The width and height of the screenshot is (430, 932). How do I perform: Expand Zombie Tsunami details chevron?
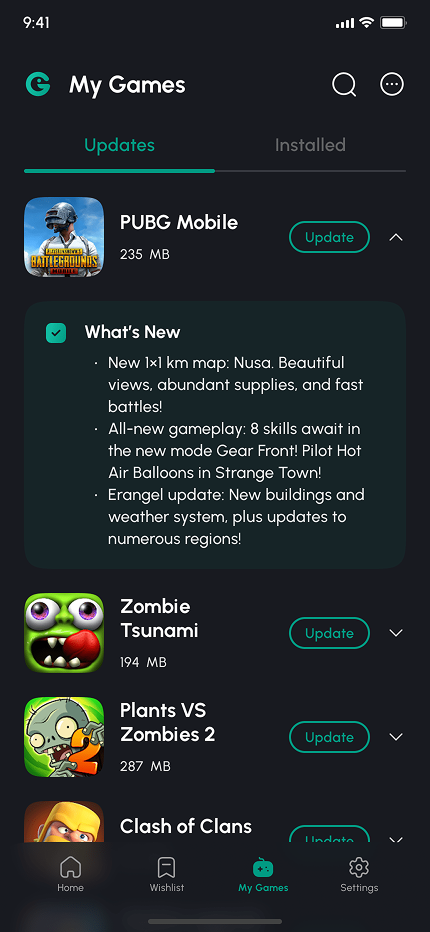click(396, 633)
